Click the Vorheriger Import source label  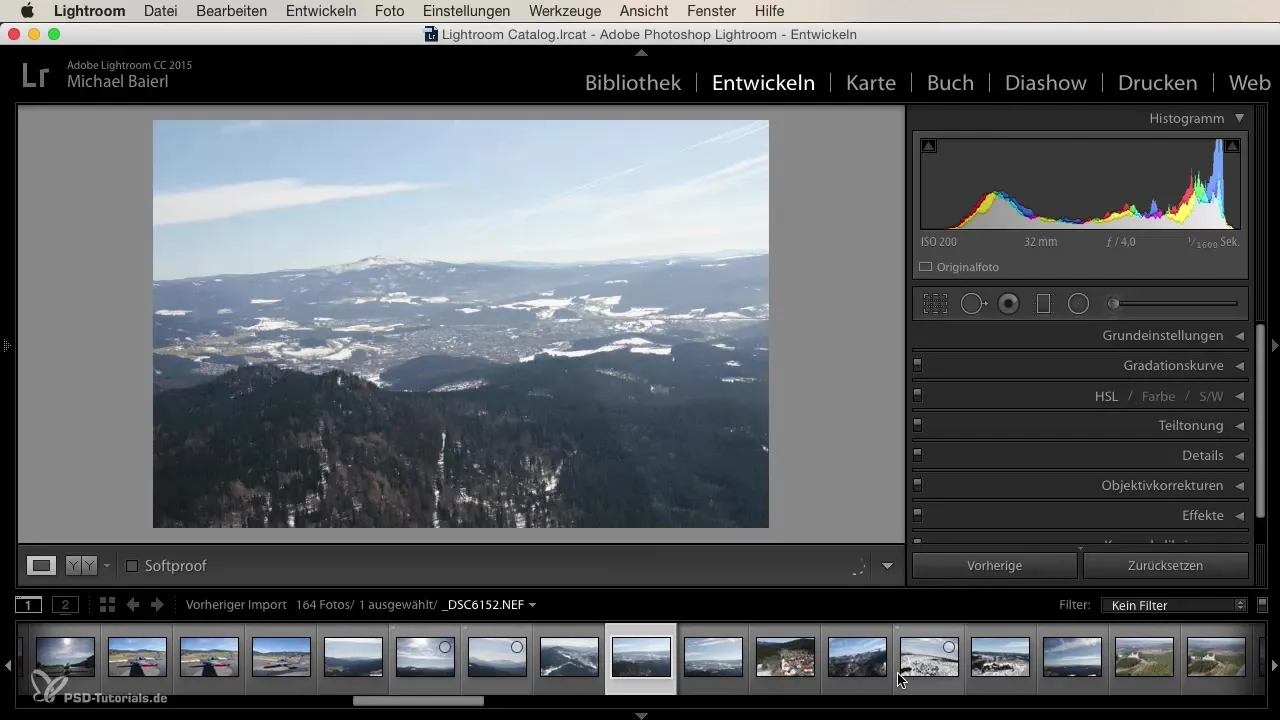(x=236, y=605)
